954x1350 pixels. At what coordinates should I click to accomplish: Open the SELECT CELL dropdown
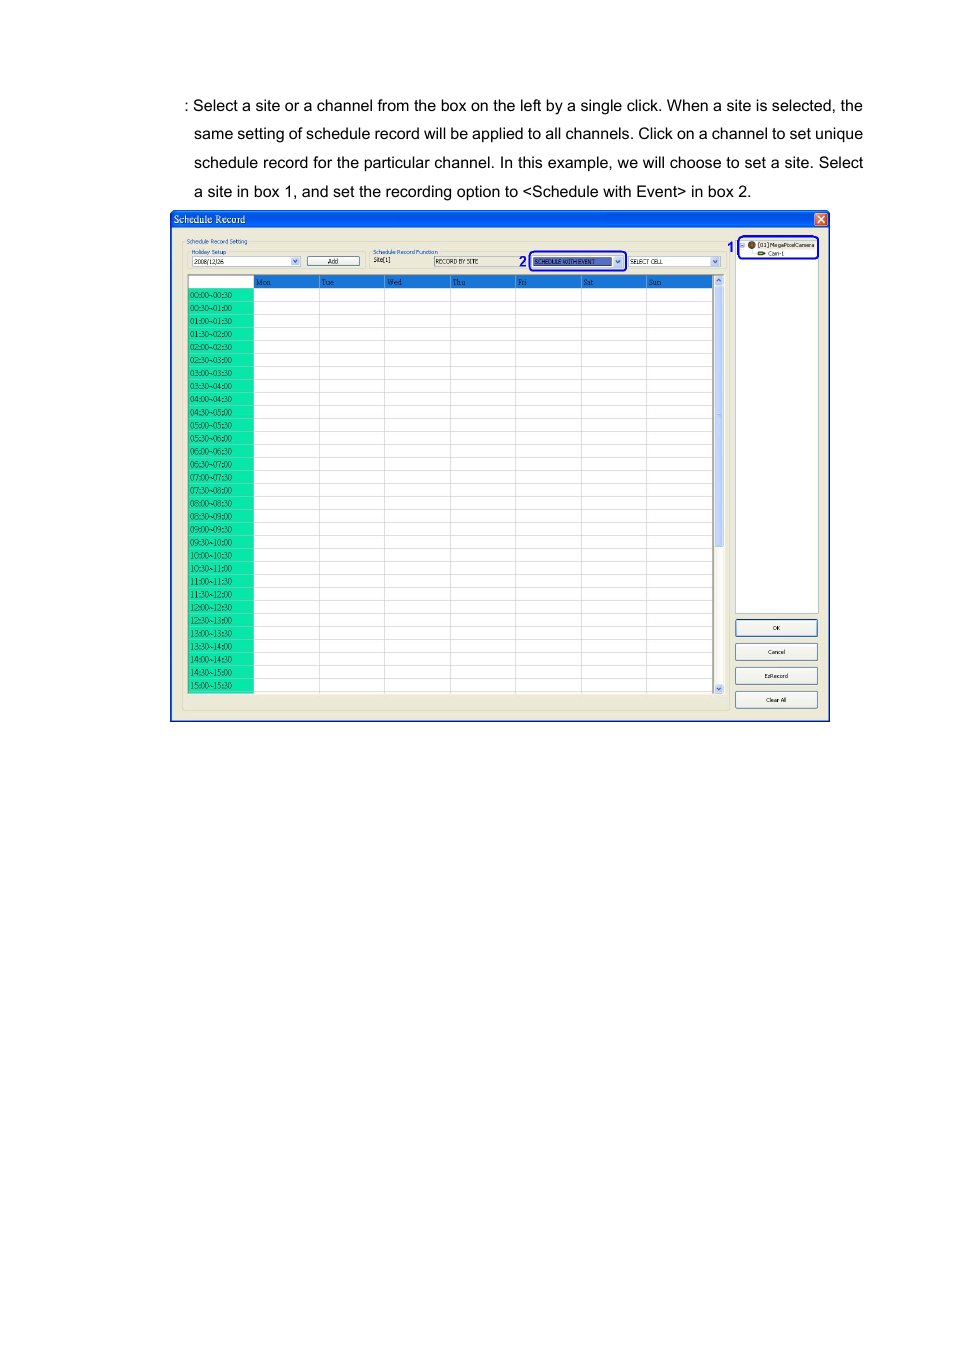715,261
